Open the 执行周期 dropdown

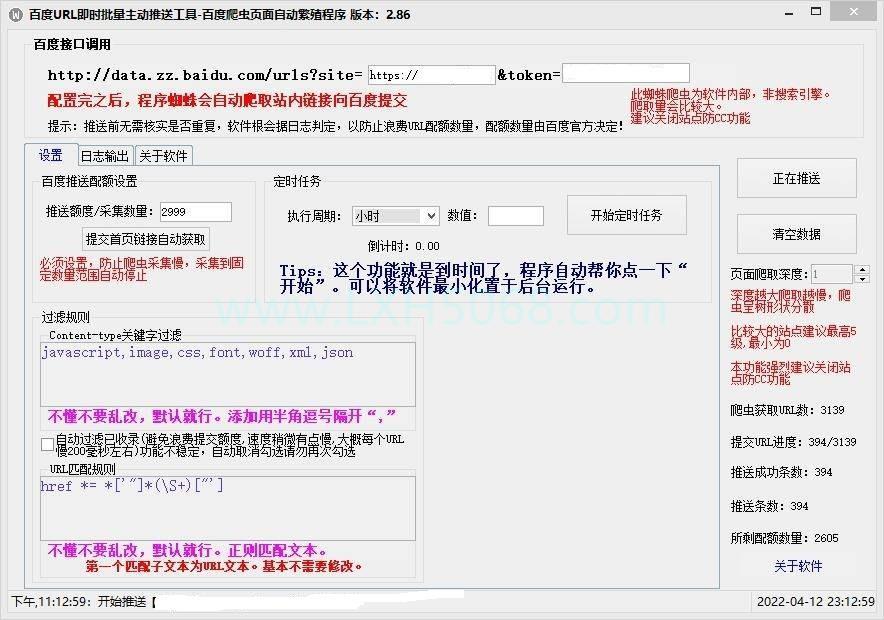click(396, 216)
